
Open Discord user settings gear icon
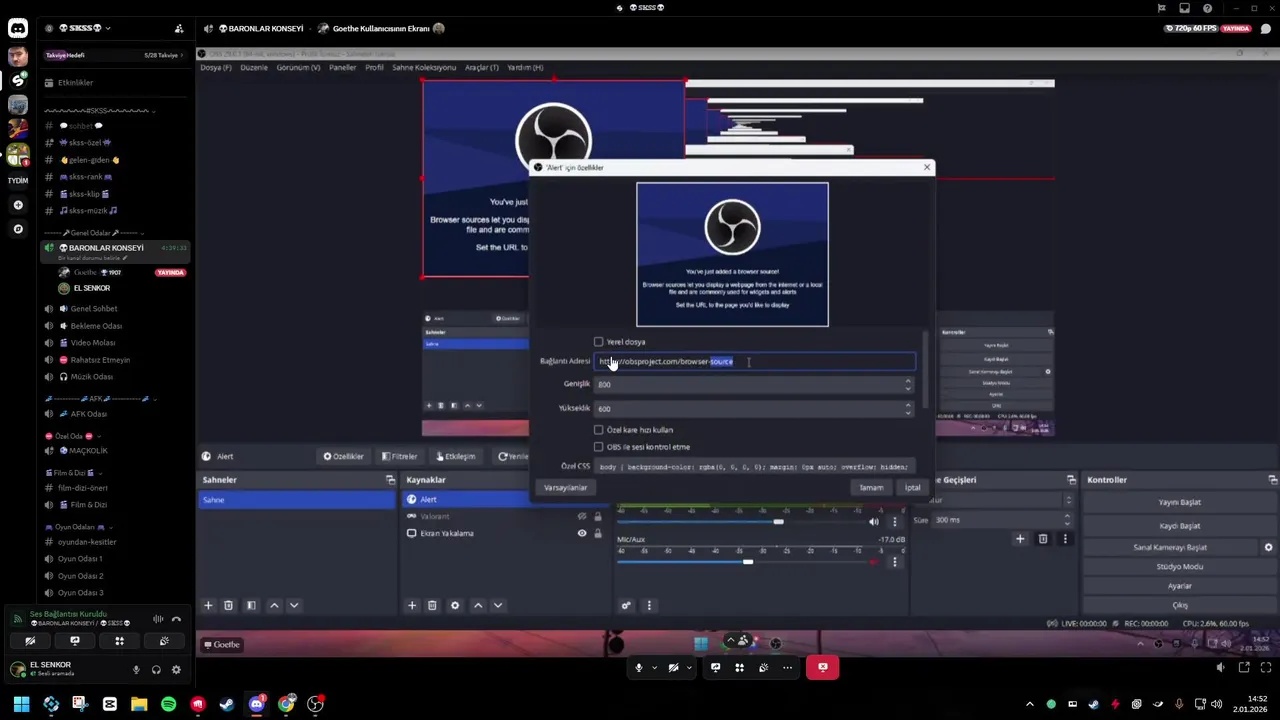pyautogui.click(x=176, y=670)
